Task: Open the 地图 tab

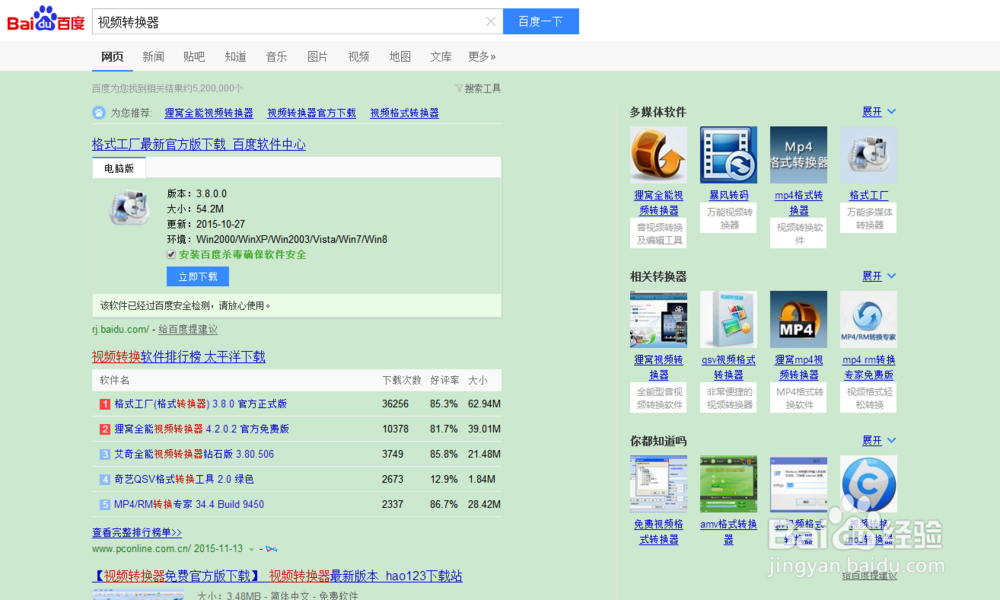Action: pyautogui.click(x=400, y=57)
